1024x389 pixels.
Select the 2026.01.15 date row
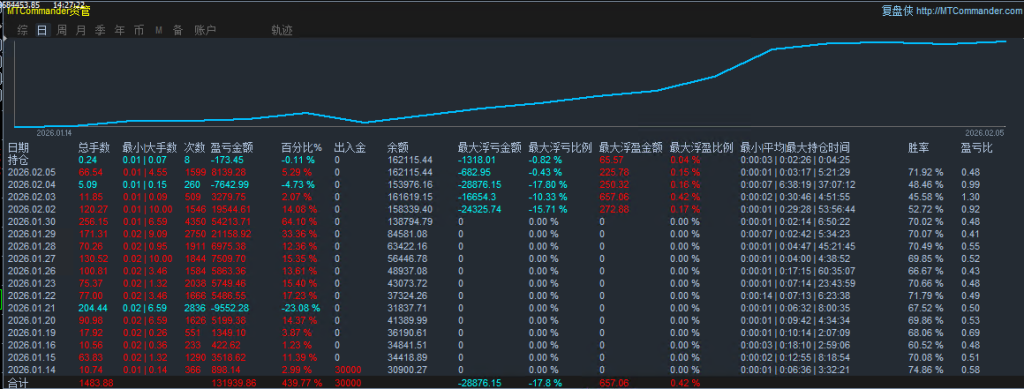(31, 358)
